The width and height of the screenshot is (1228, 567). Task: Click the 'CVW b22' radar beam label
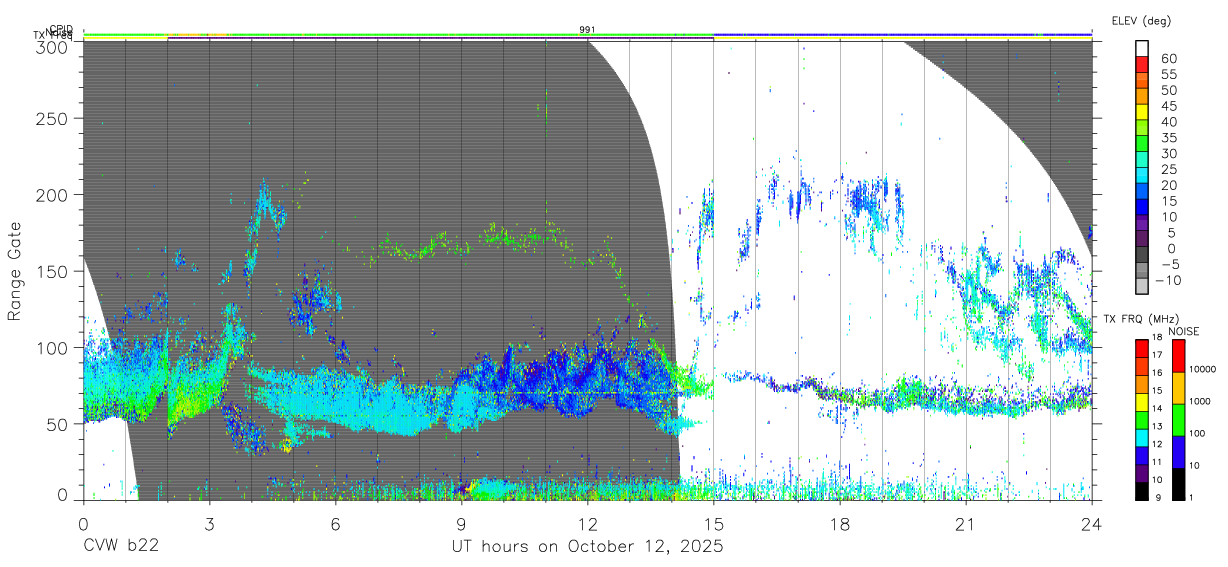point(121,547)
